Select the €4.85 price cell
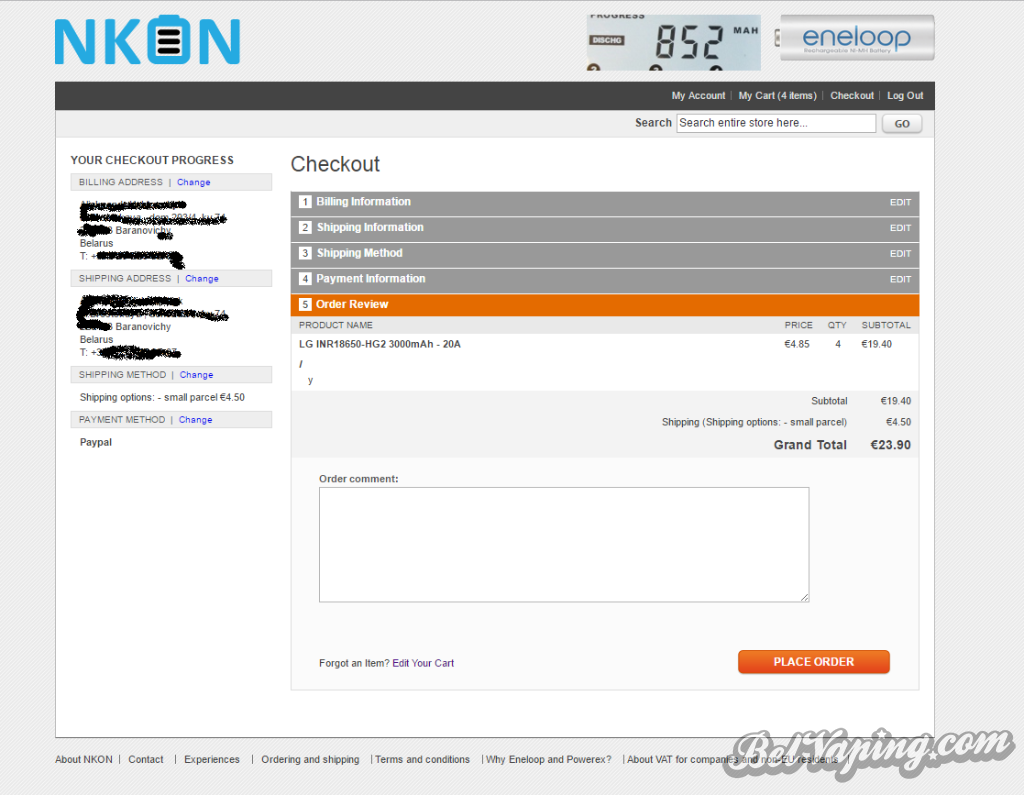The width and height of the screenshot is (1024, 795). pyautogui.click(x=797, y=344)
